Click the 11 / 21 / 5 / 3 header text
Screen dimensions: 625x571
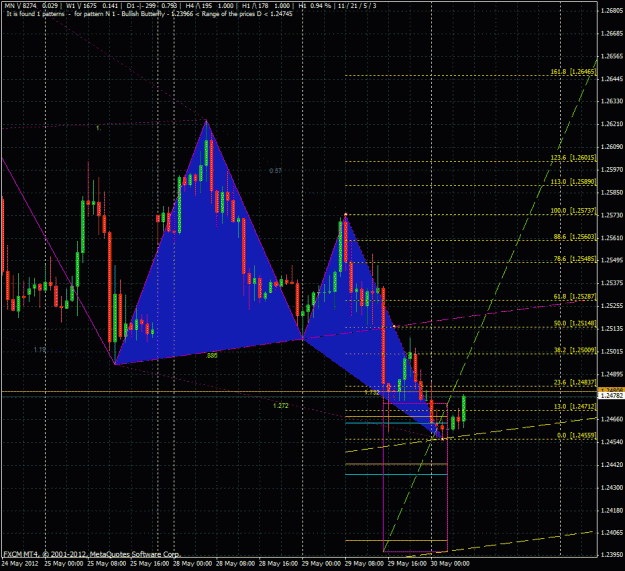click(358, 6)
